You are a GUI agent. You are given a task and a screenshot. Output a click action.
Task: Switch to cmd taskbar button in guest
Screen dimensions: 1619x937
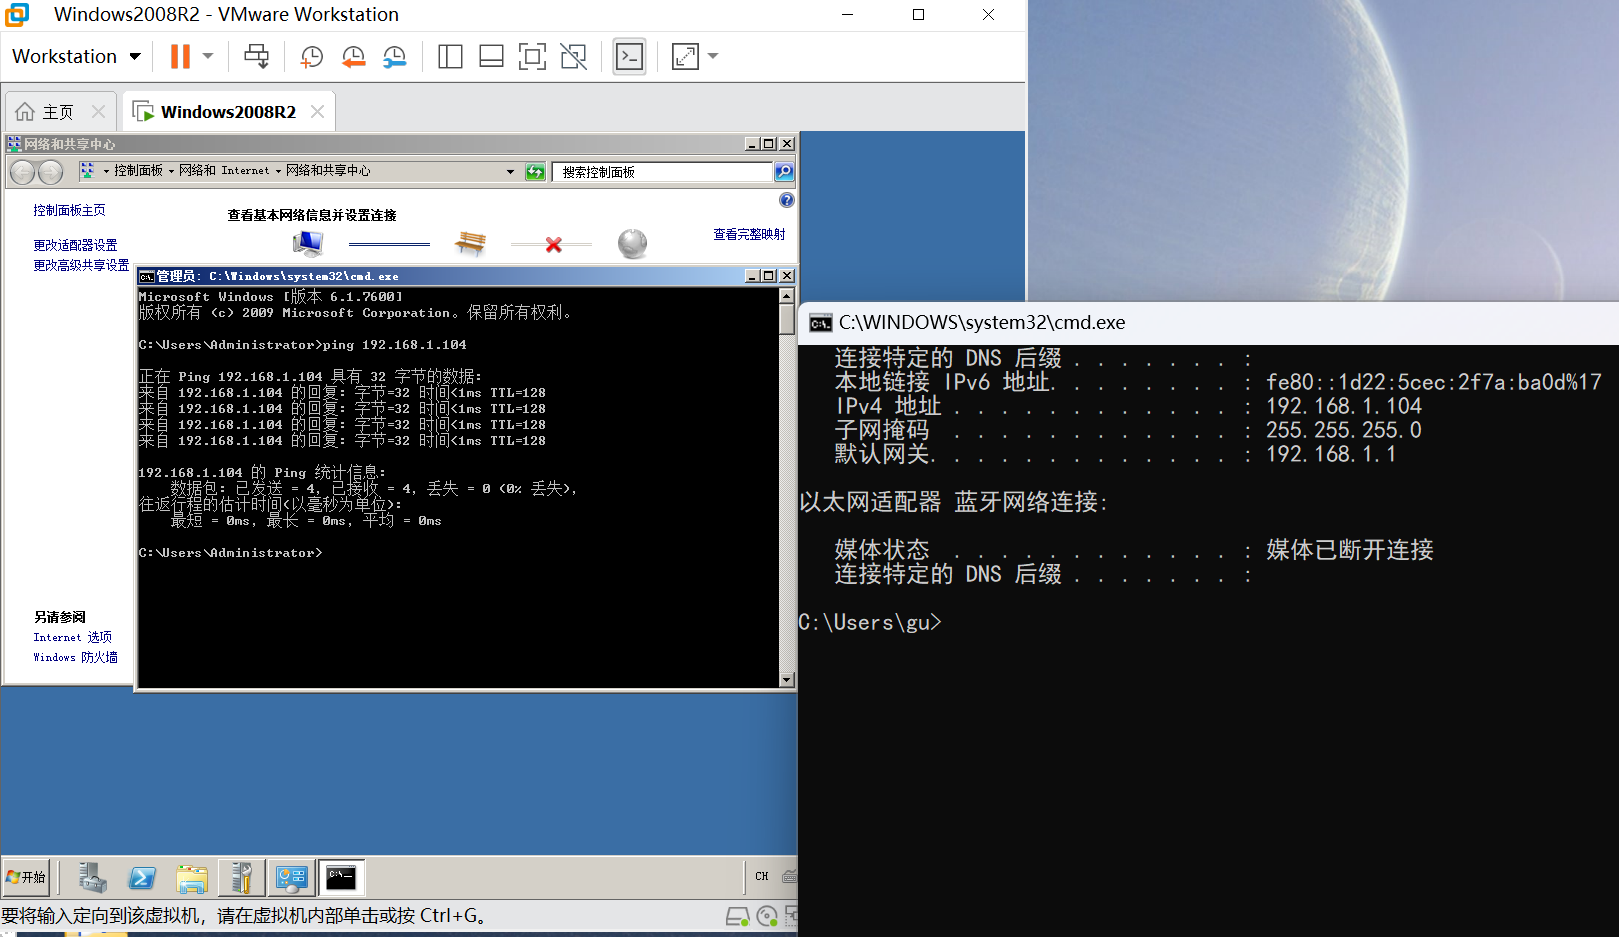pos(341,878)
